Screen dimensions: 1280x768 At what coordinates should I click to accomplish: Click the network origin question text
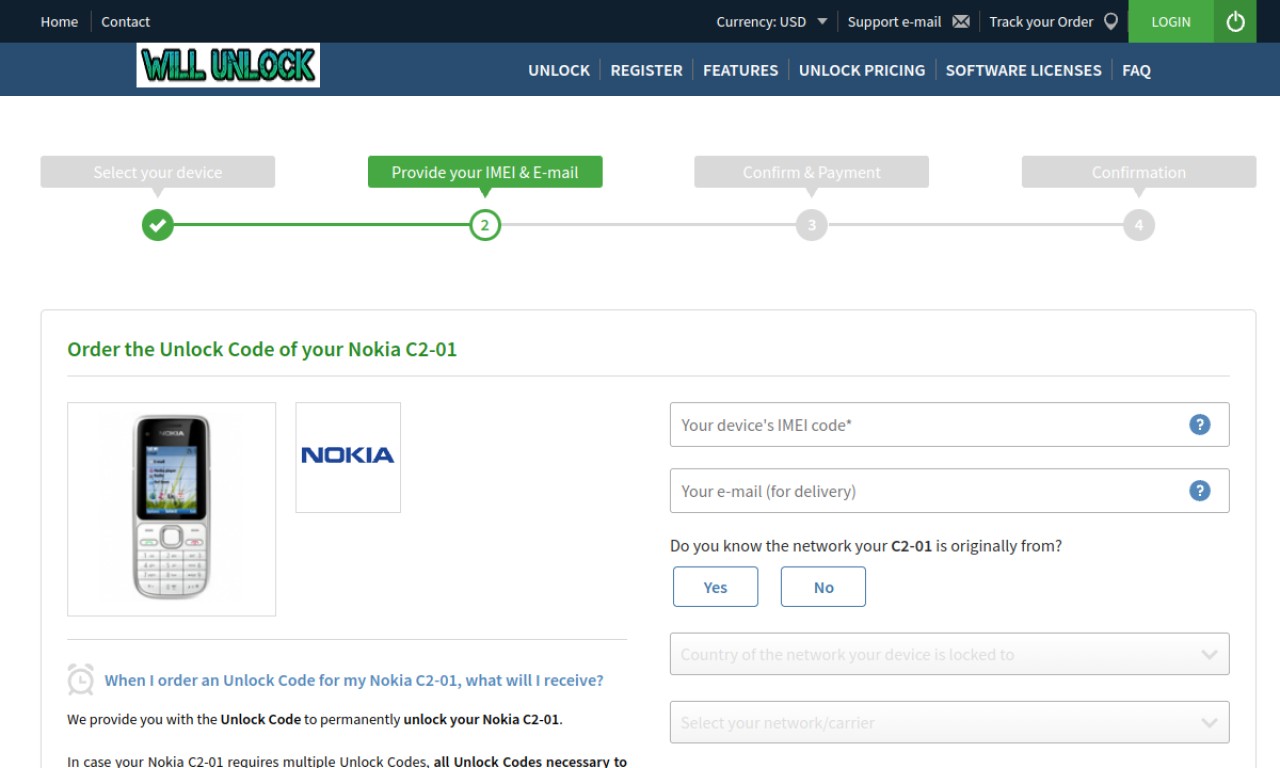(866, 546)
